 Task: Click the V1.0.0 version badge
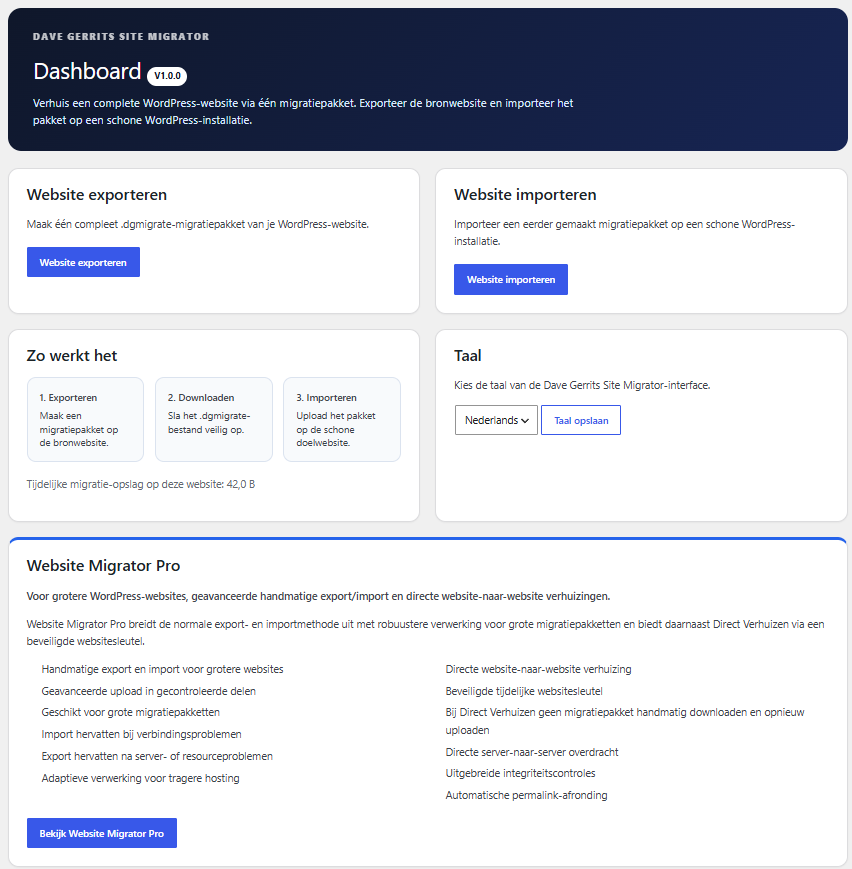pyautogui.click(x=167, y=76)
